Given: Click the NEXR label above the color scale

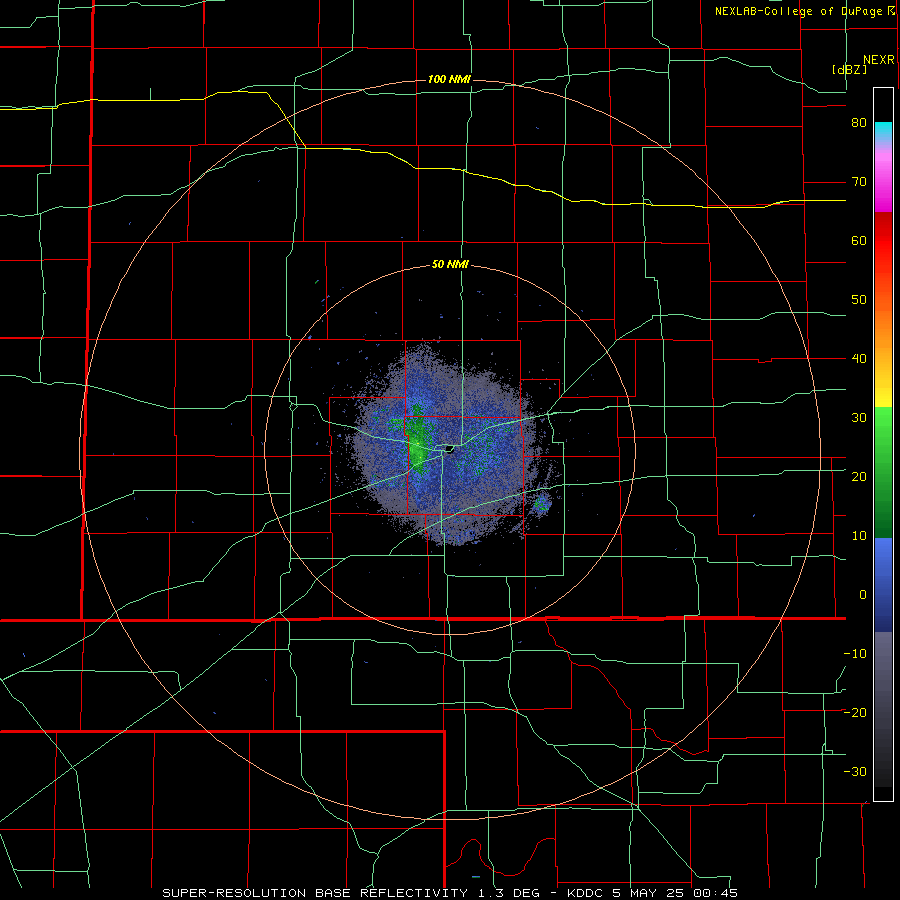Looking at the screenshot, I should [879, 60].
